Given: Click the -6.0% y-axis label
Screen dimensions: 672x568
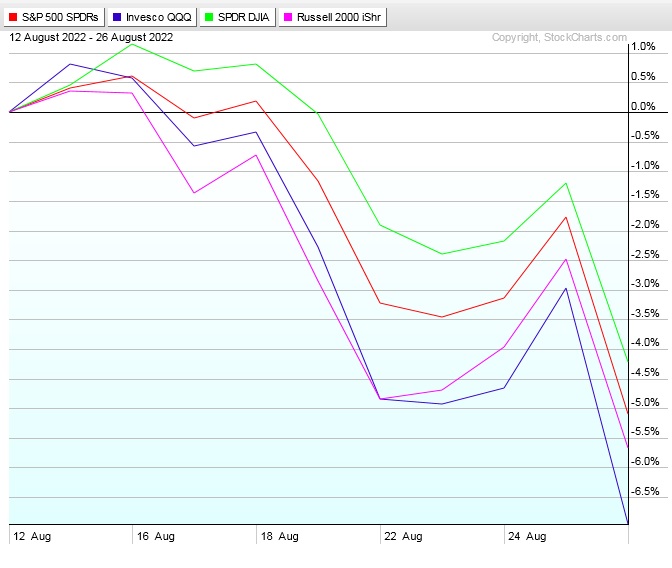Looking at the screenshot, I should tap(645, 462).
